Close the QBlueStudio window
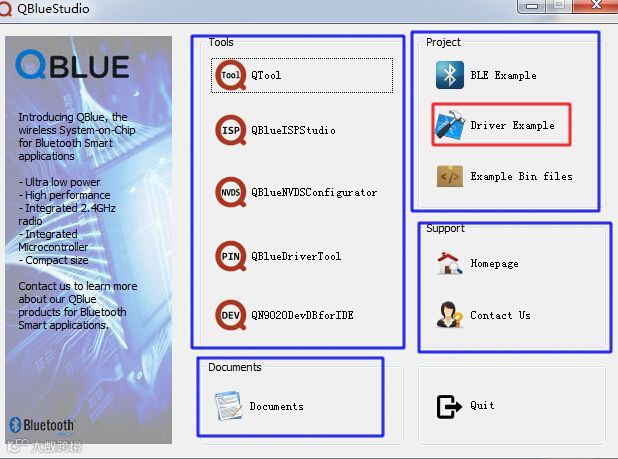Viewport: 618px width, 459px height. point(595,6)
